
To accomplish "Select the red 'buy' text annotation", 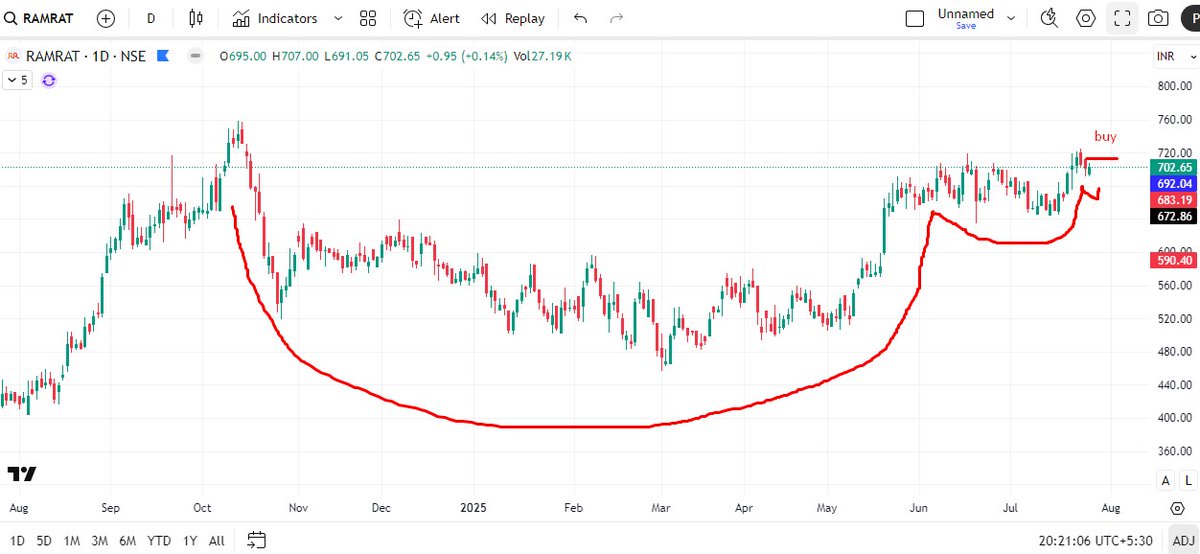I will (x=1105, y=136).
